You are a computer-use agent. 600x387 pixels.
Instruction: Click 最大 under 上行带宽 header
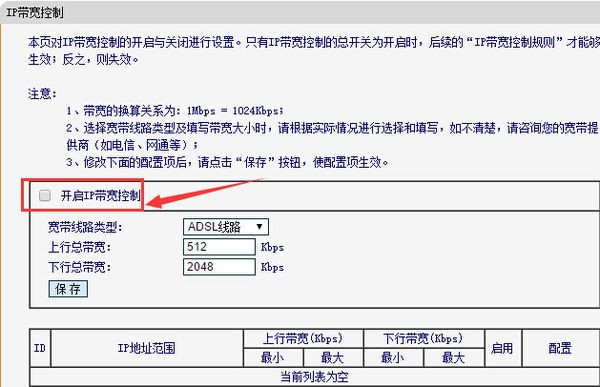tap(333, 358)
